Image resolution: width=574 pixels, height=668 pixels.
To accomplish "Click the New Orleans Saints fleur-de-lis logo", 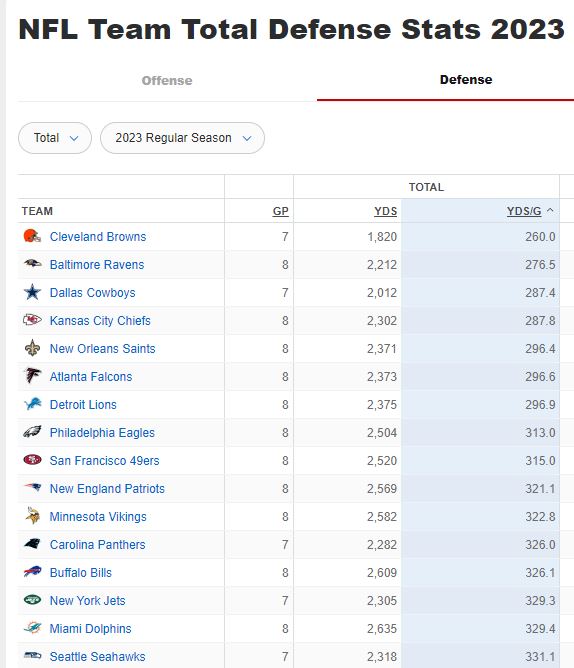I will point(32,348).
